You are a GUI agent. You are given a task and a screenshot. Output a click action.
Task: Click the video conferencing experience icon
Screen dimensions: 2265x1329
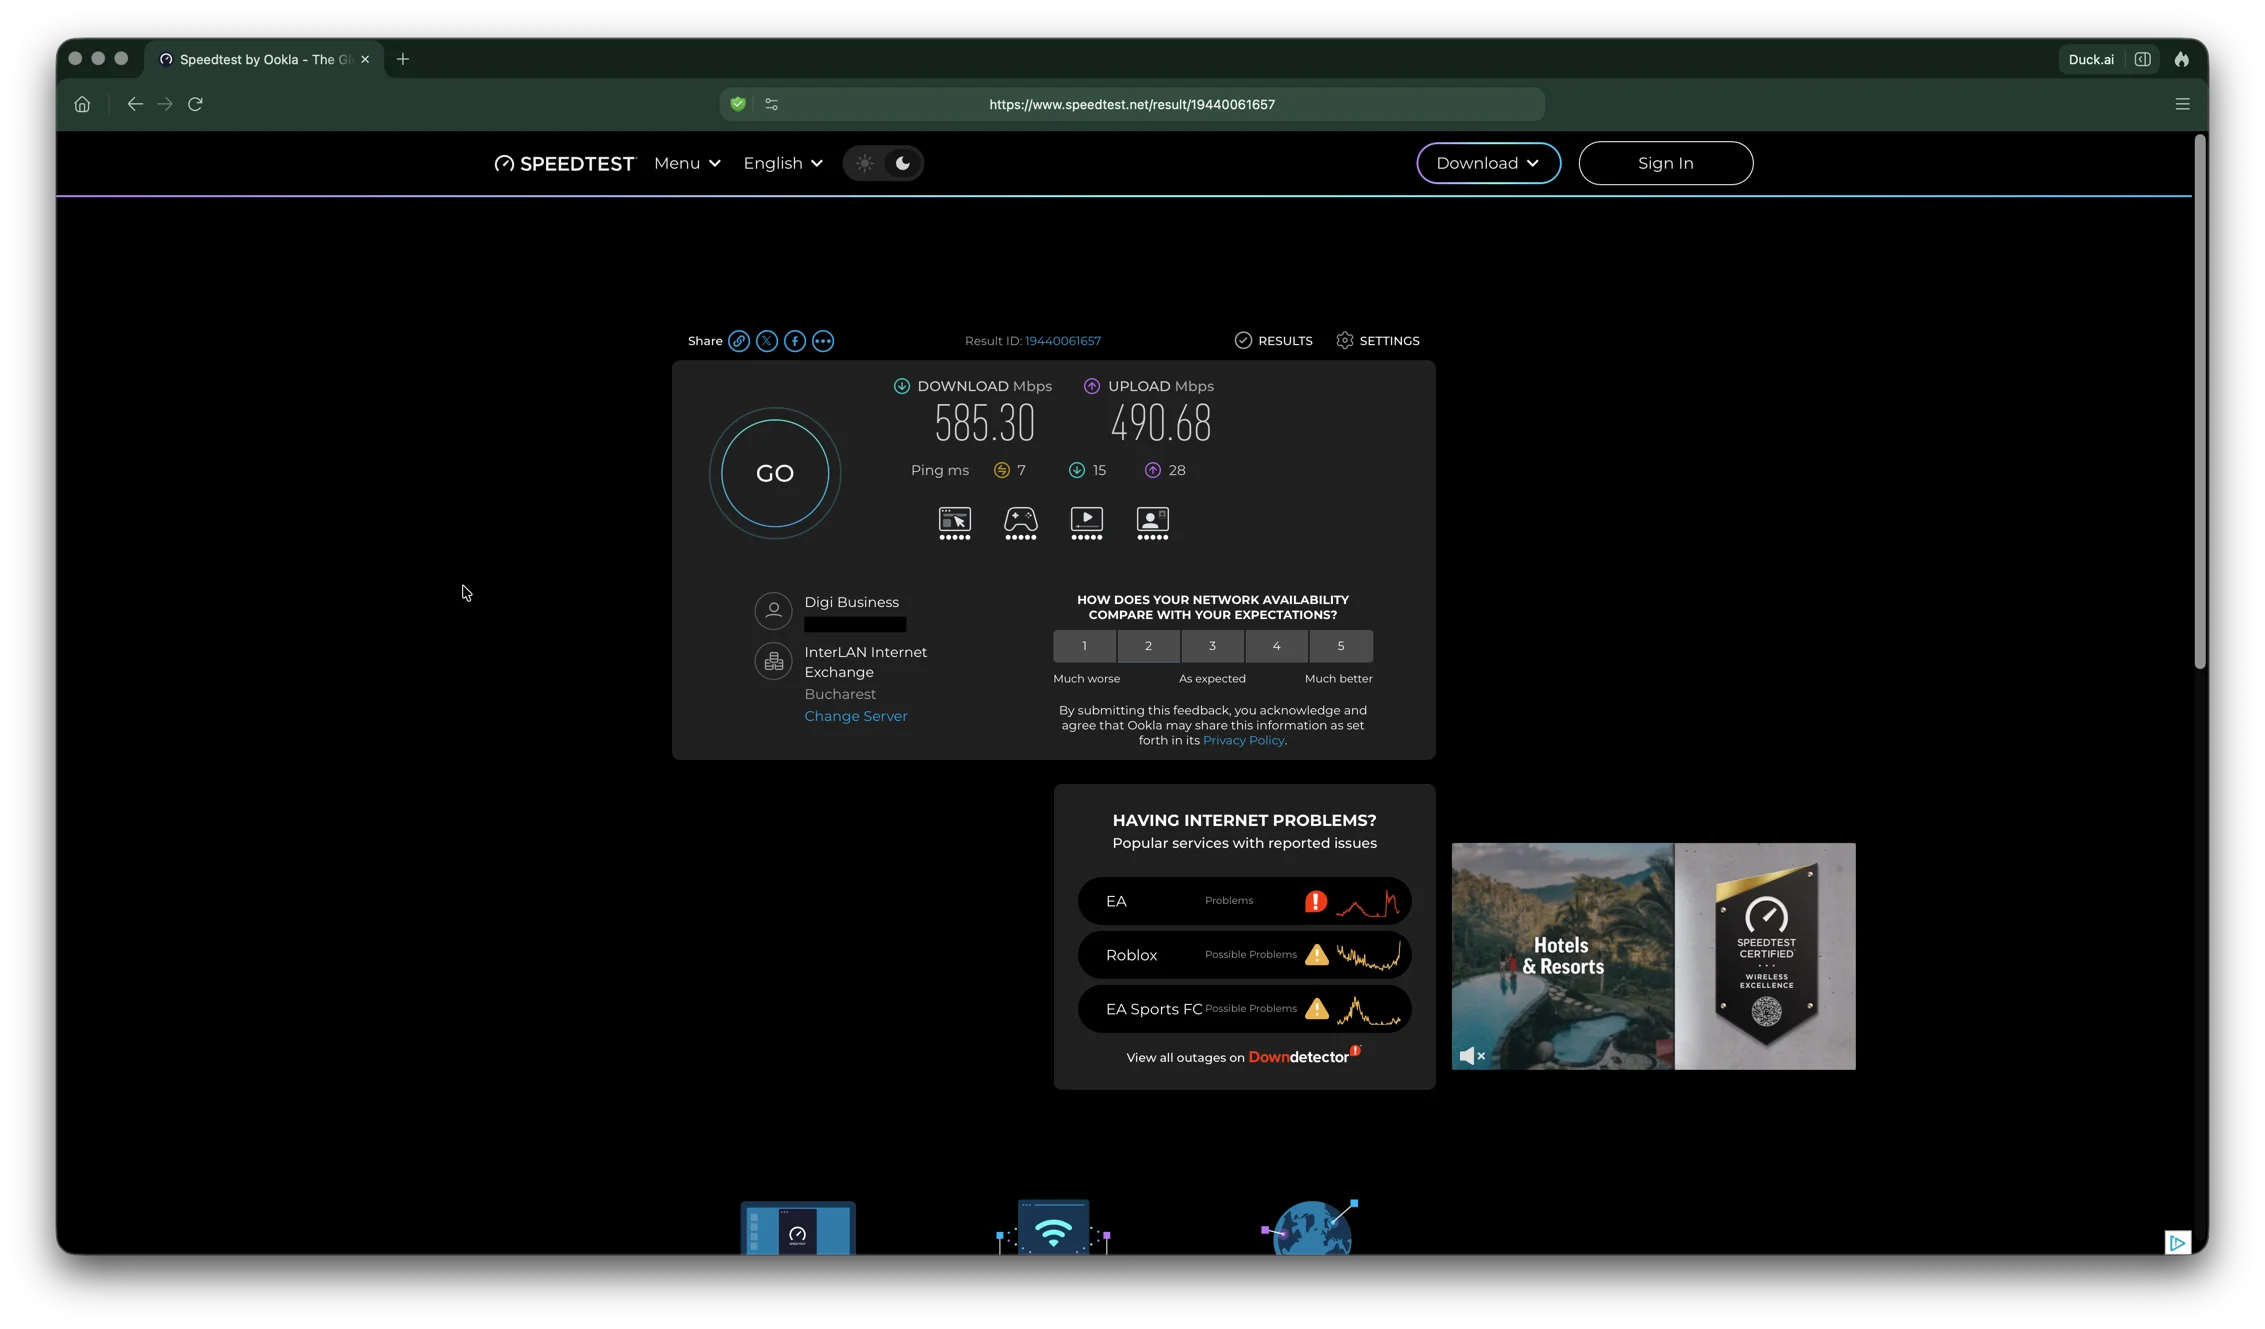(x=1152, y=523)
